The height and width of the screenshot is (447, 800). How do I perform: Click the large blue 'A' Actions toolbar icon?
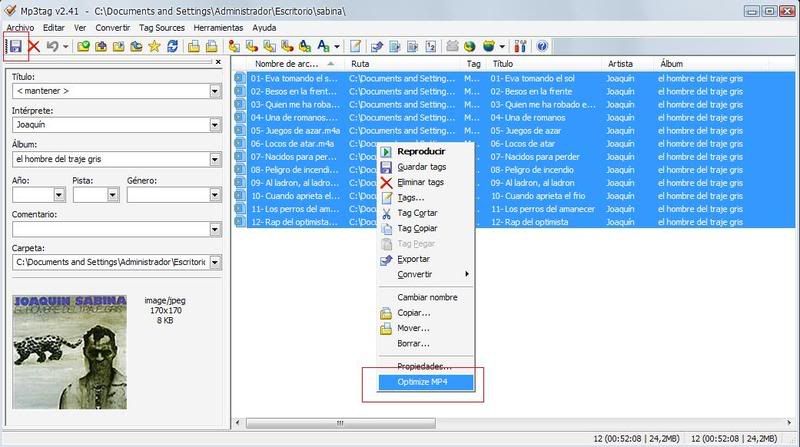pos(323,46)
